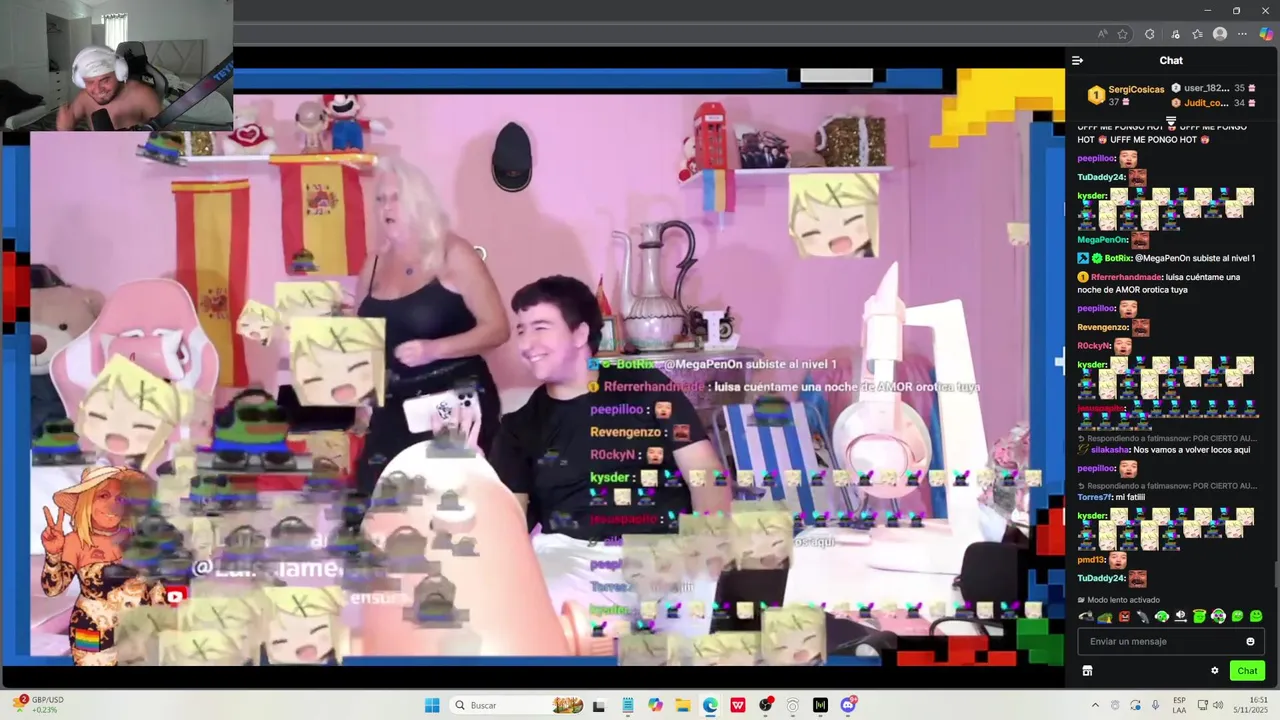
Task: Click username Revengenzo in chat
Action: [1103, 327]
